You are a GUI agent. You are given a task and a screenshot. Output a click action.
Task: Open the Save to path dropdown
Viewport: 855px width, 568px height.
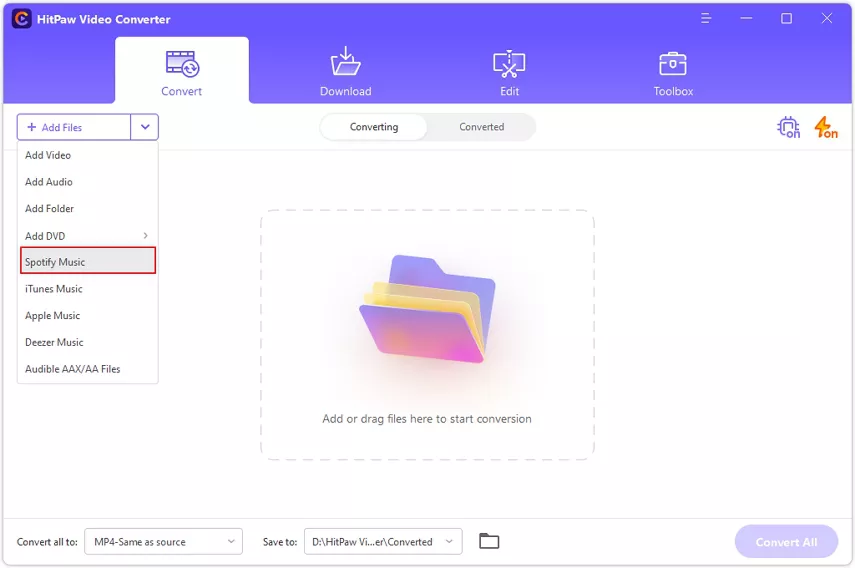(x=383, y=542)
